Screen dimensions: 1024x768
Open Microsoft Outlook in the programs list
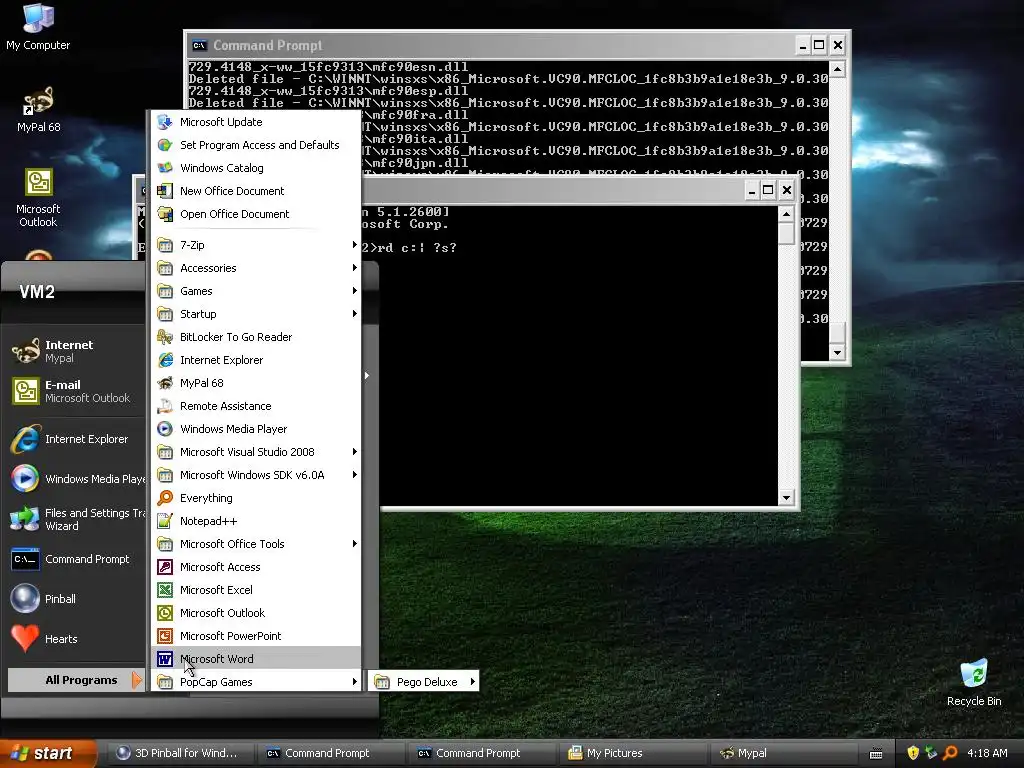[x=256, y=613]
